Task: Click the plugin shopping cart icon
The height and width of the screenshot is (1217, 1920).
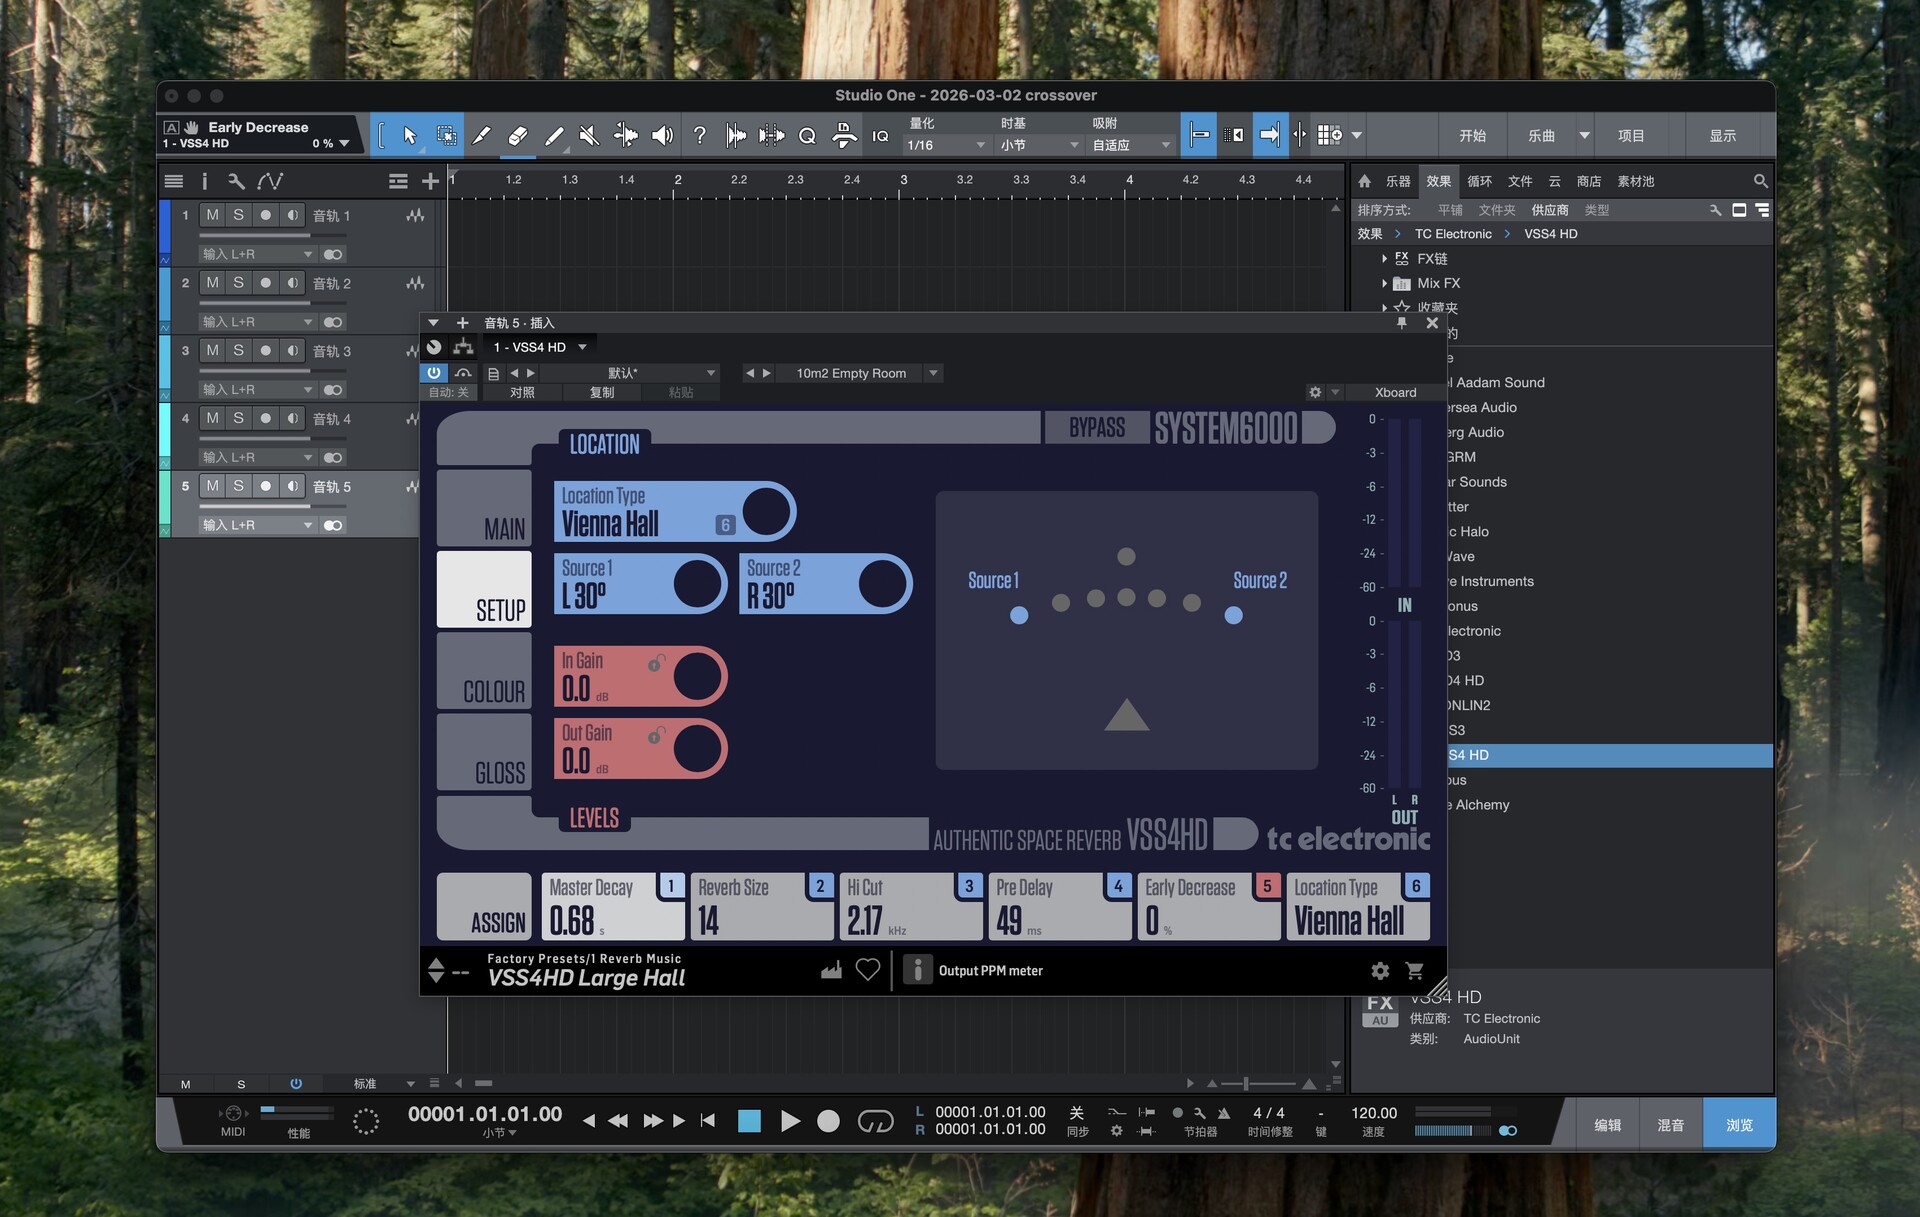Action: 1414,970
